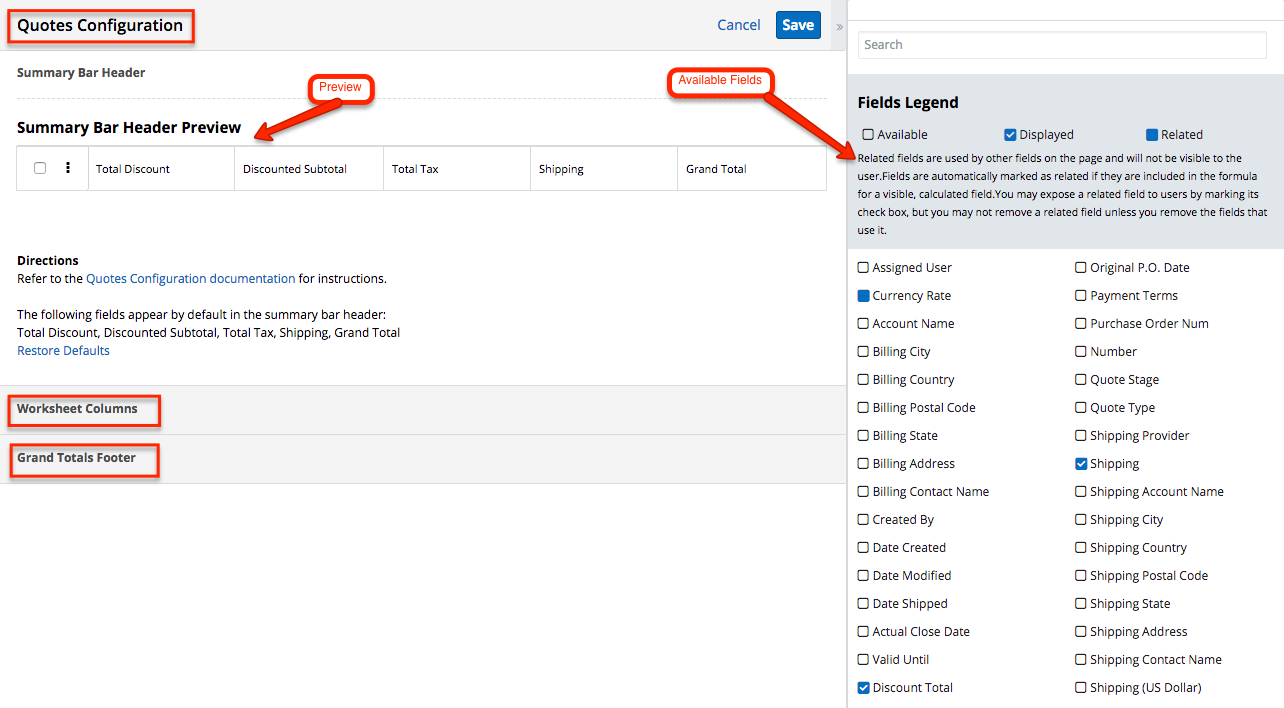Tick the Purchase Order Num checkbox
This screenshot has width=1284, height=708.
(1081, 324)
